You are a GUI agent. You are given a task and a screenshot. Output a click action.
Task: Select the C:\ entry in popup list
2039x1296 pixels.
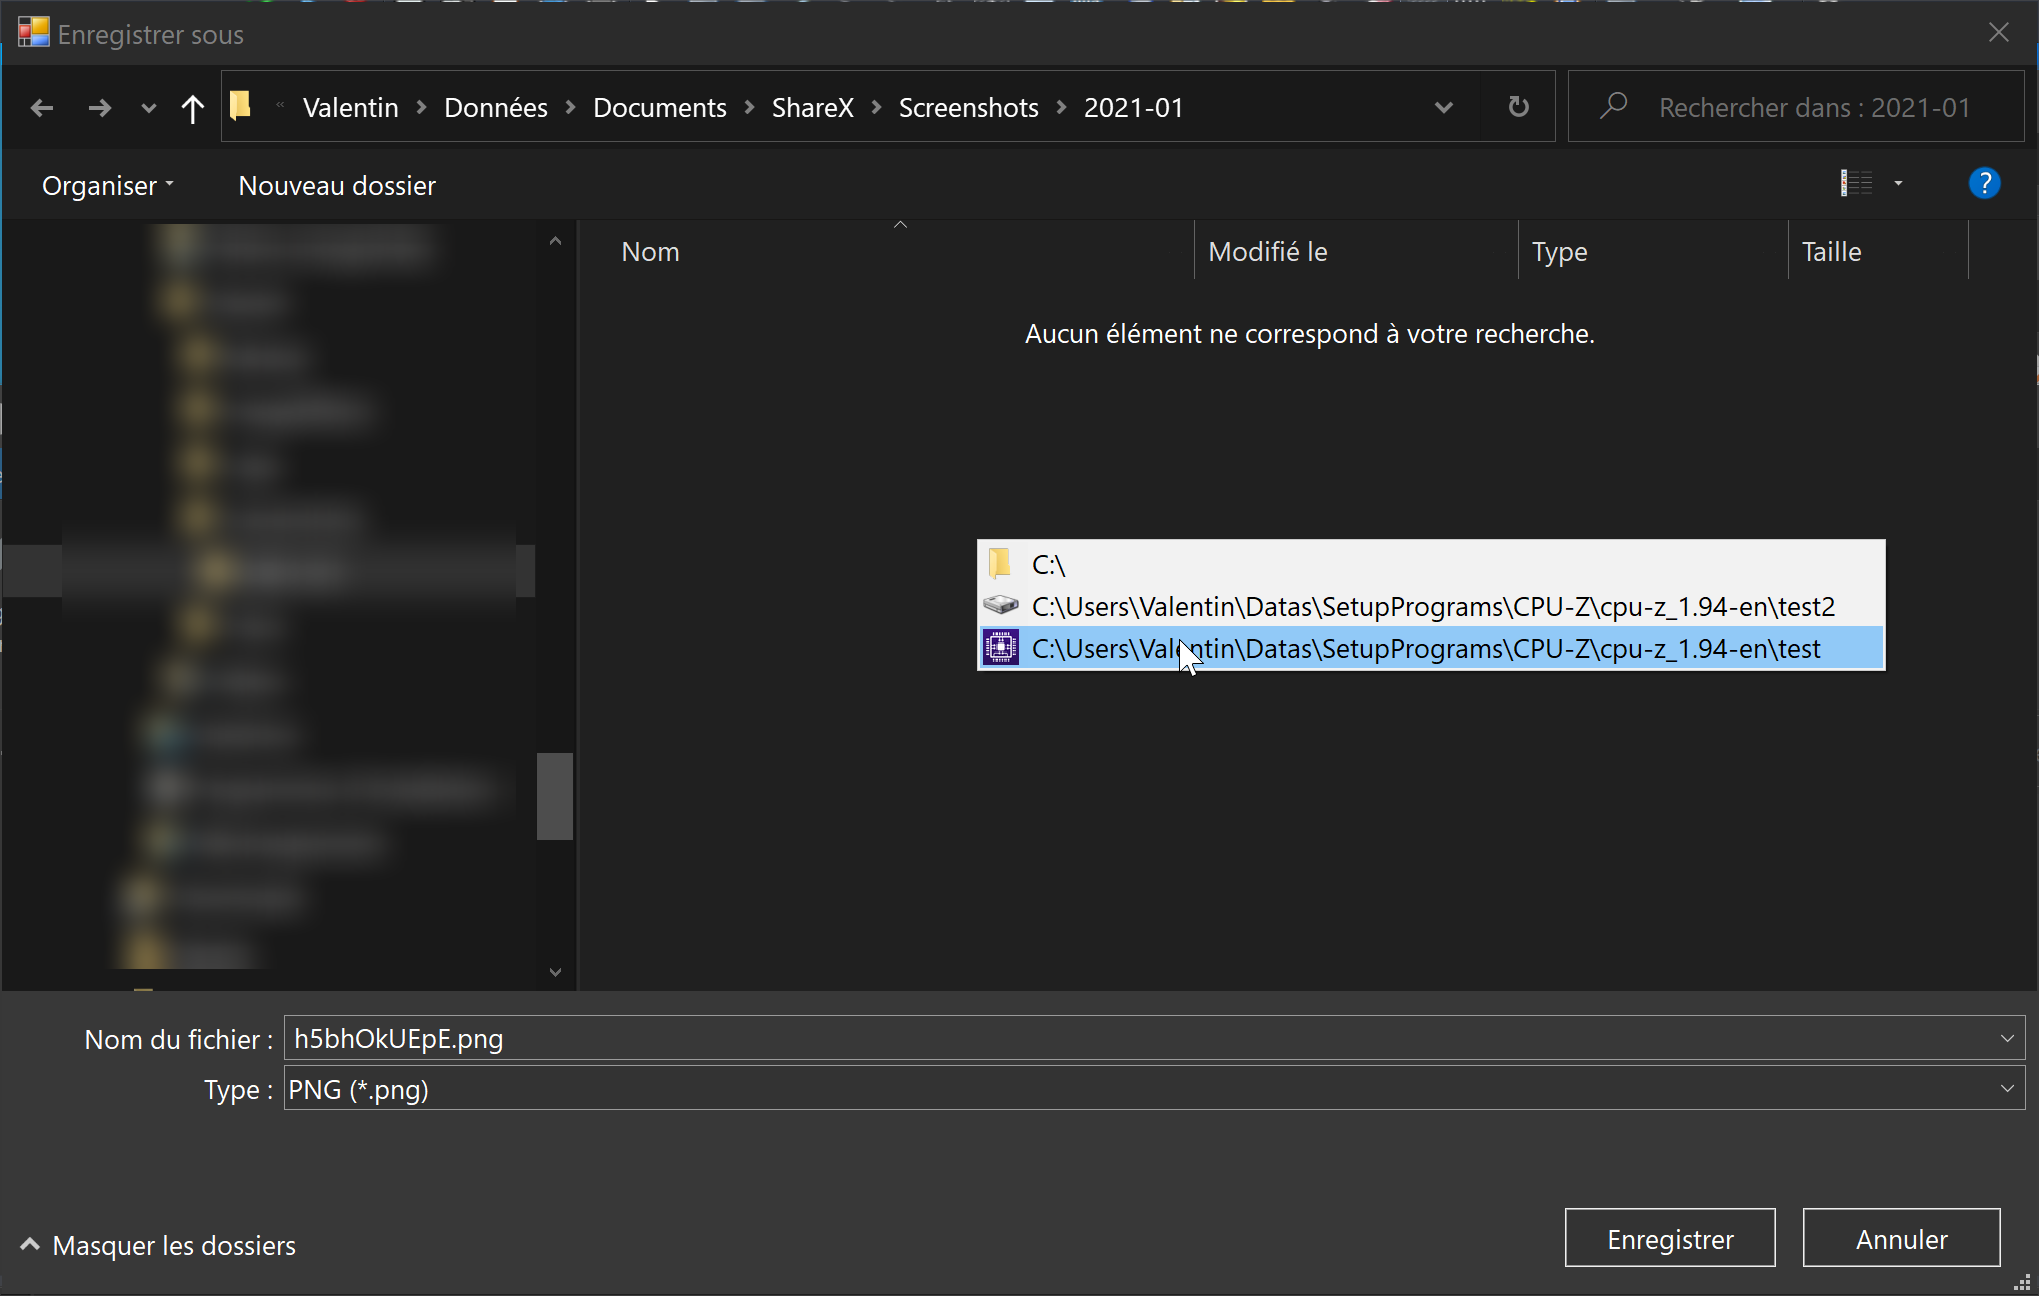click(1048, 565)
